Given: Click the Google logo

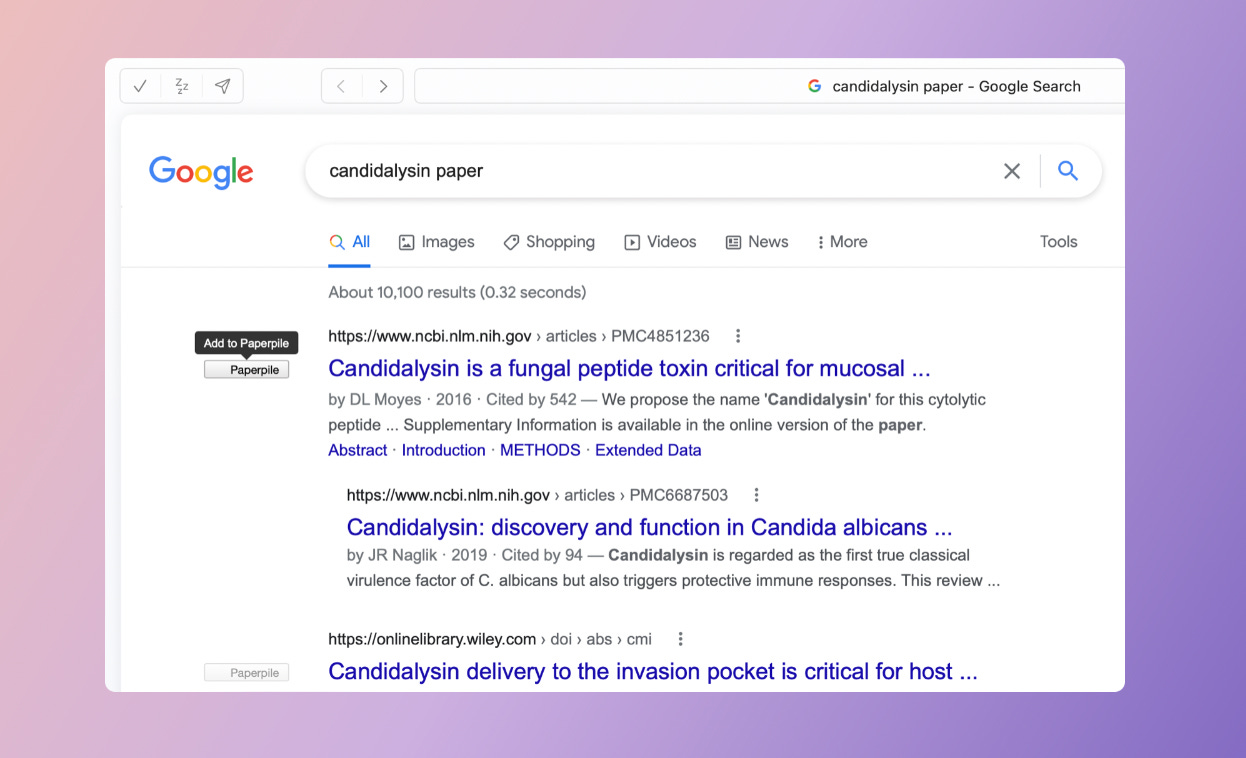Looking at the screenshot, I should [201, 172].
